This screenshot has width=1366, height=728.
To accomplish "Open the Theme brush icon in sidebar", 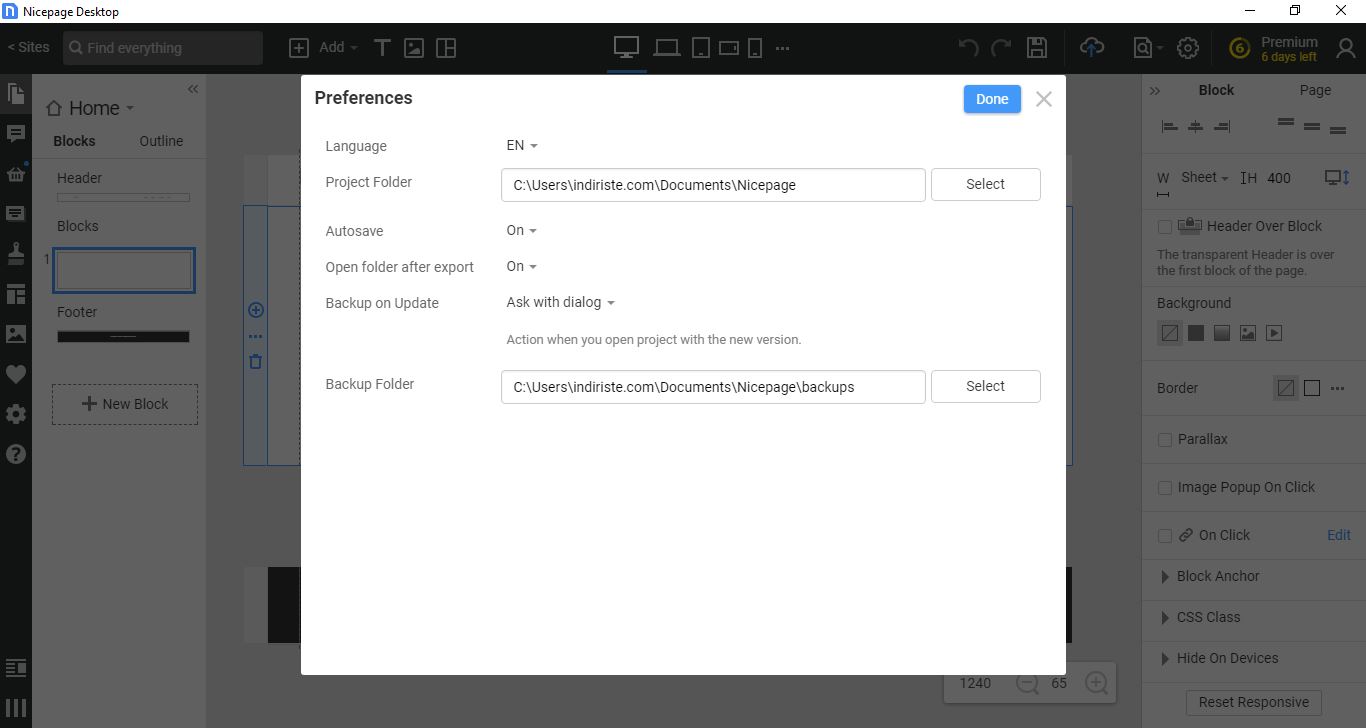I will [16, 253].
